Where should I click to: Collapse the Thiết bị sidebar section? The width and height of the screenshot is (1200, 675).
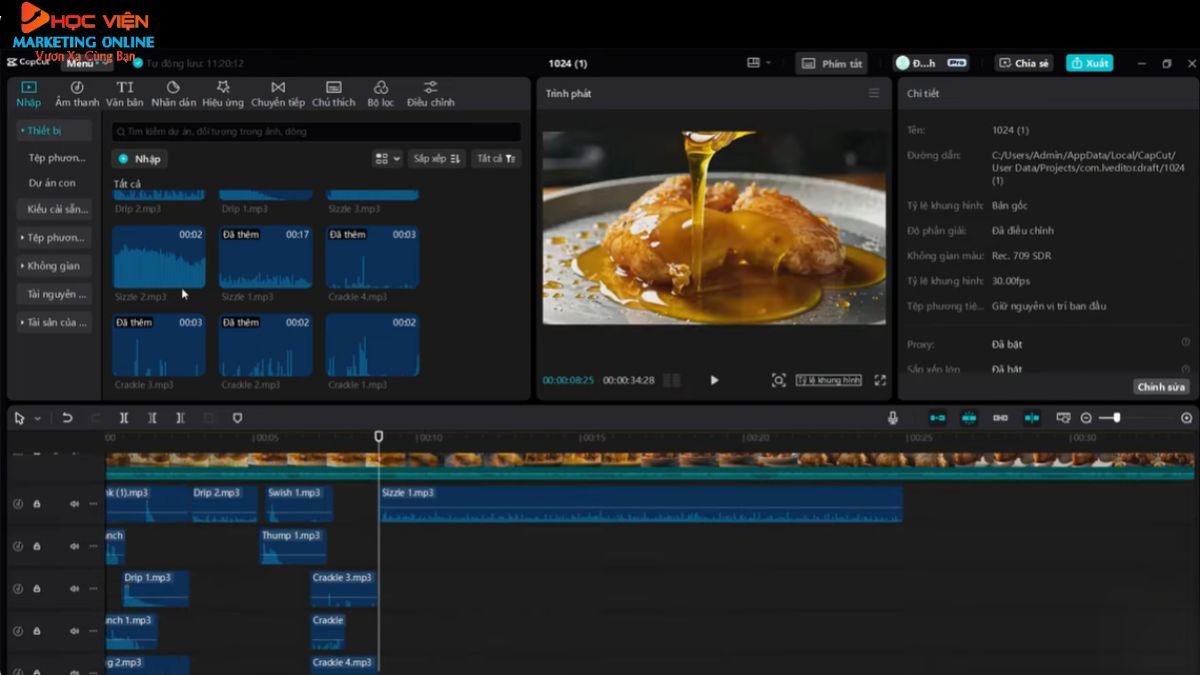tap(54, 131)
